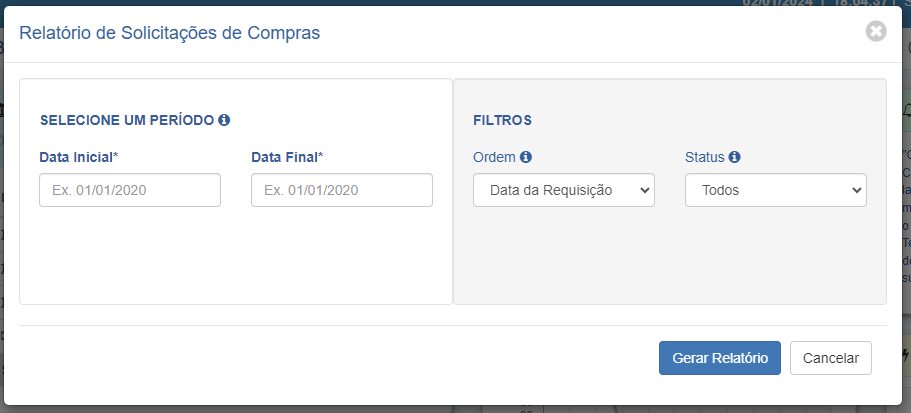Click the SELECIONE UM PERÍODO heading text
The image size is (911, 413).
point(127,120)
